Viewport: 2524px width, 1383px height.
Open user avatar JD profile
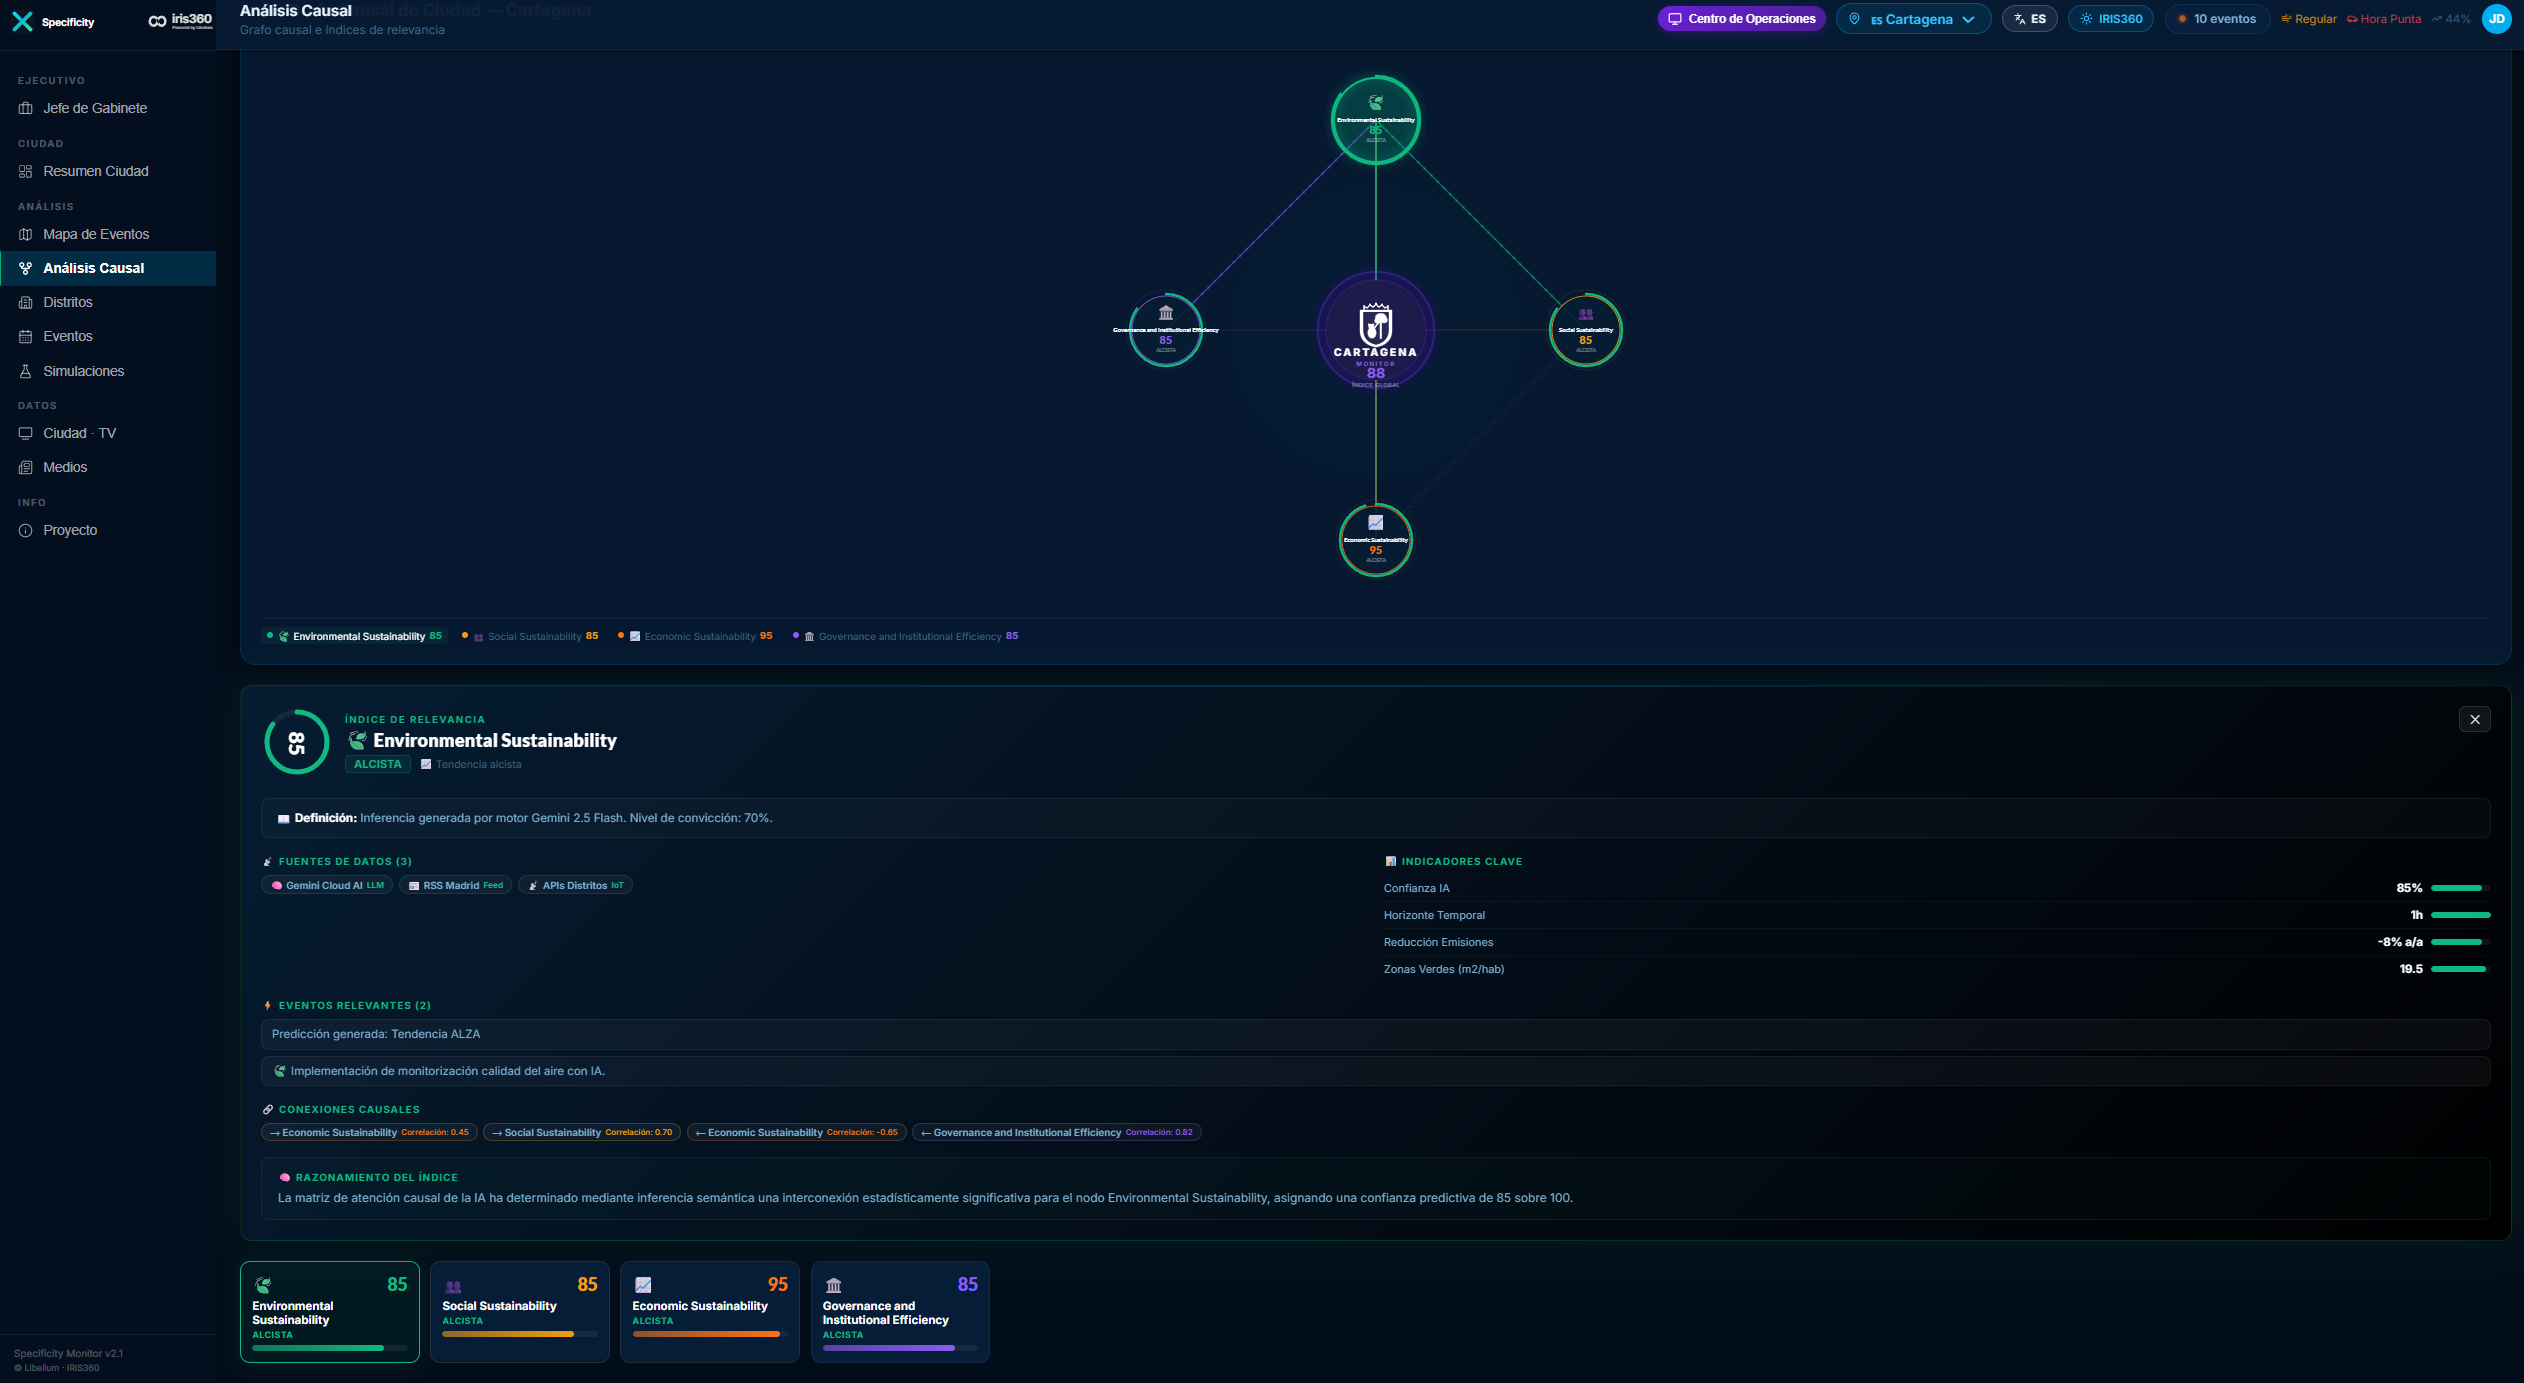2496,19
